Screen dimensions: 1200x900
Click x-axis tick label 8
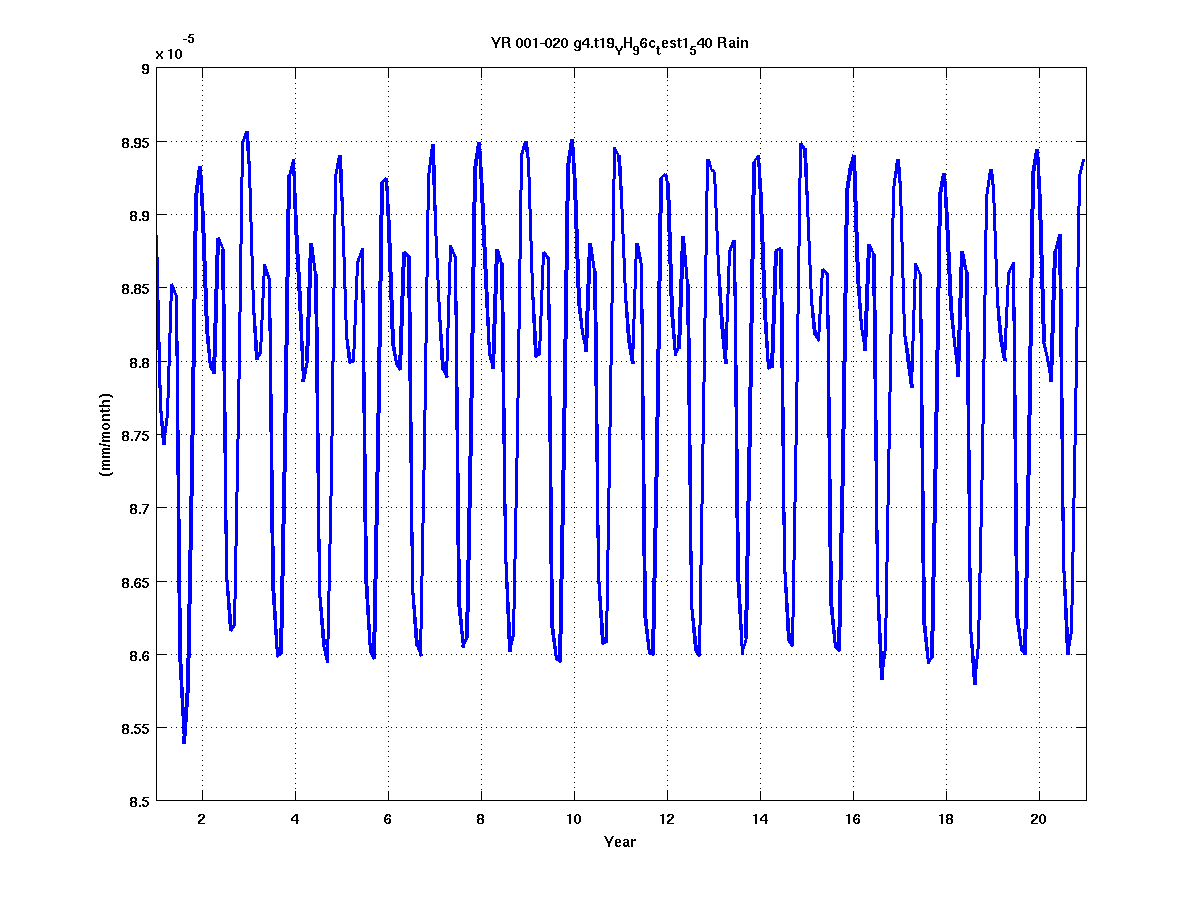click(x=481, y=817)
